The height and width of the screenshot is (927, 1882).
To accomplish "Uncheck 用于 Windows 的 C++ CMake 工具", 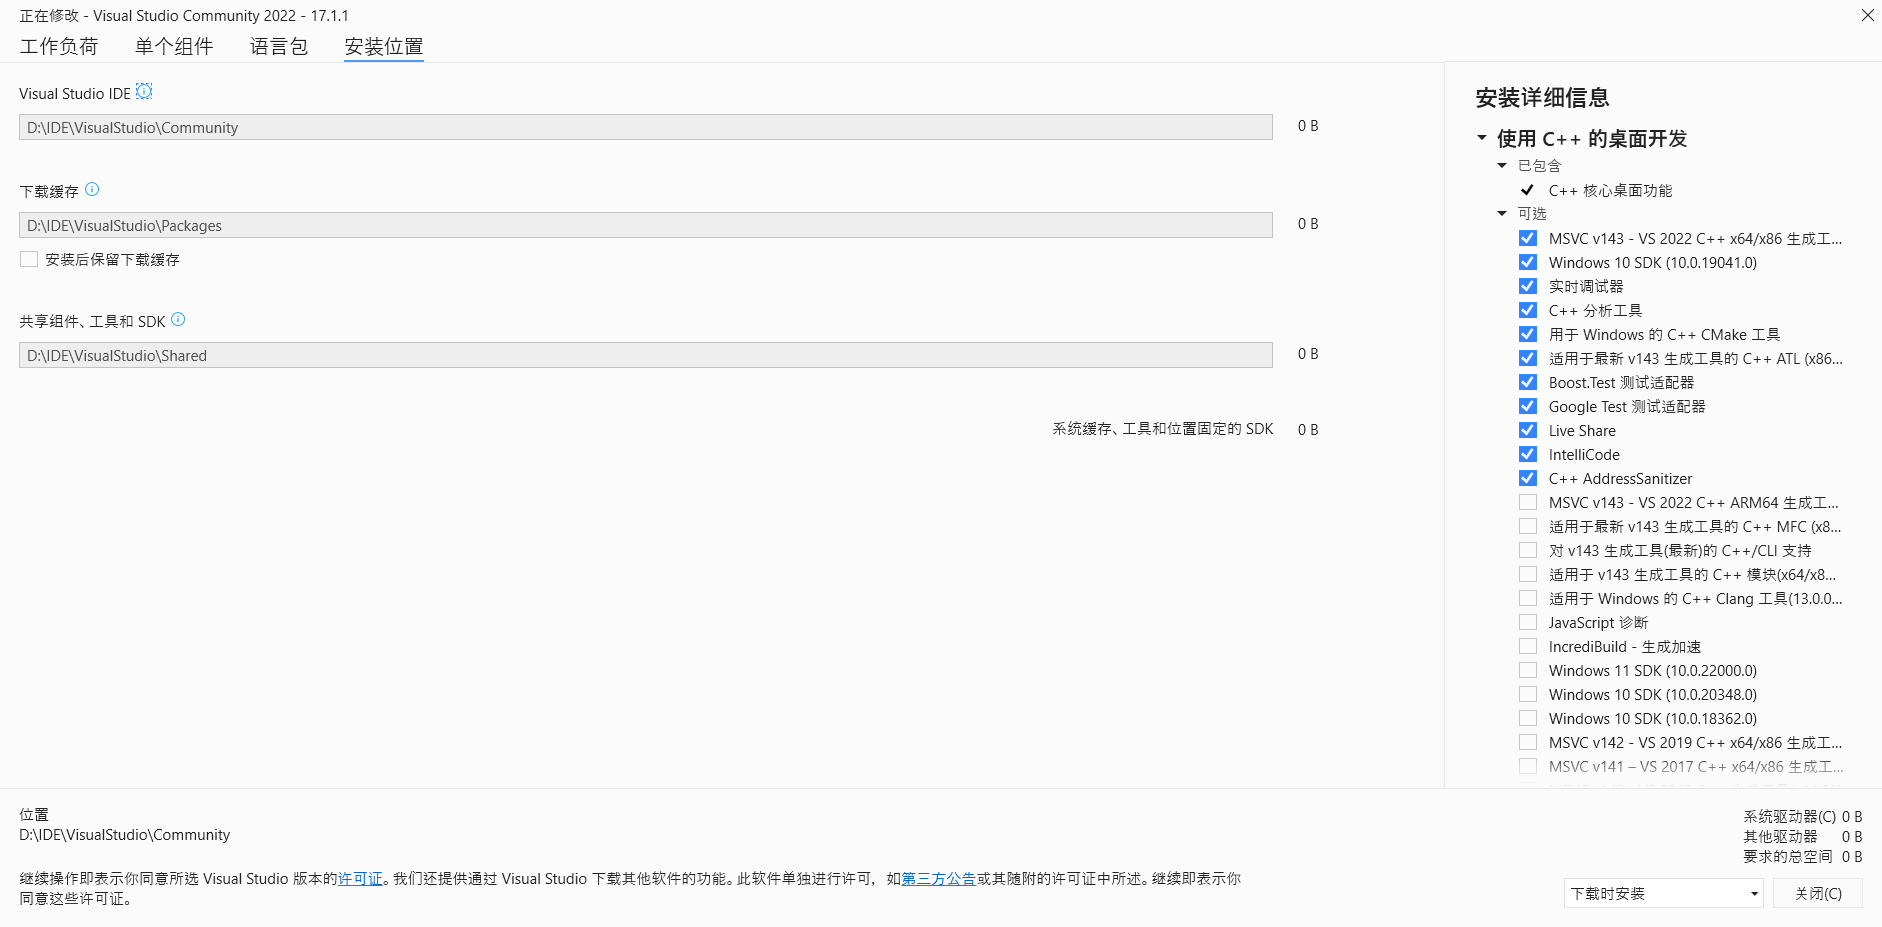I will tap(1528, 334).
